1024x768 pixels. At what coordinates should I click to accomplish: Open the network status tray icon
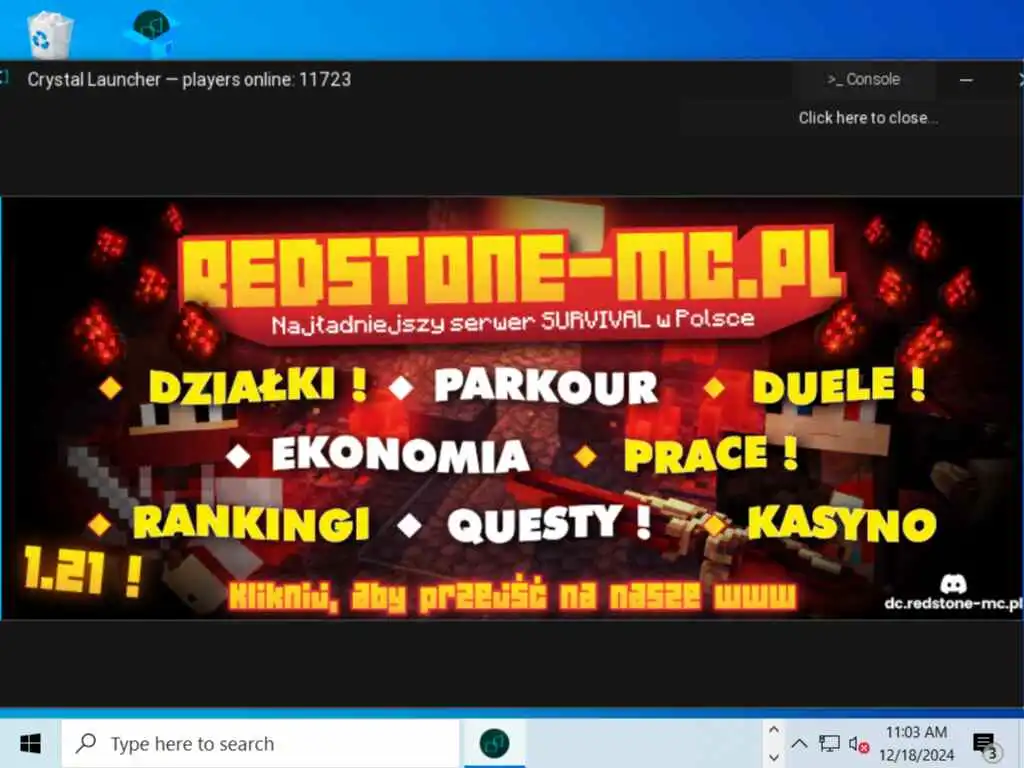829,743
